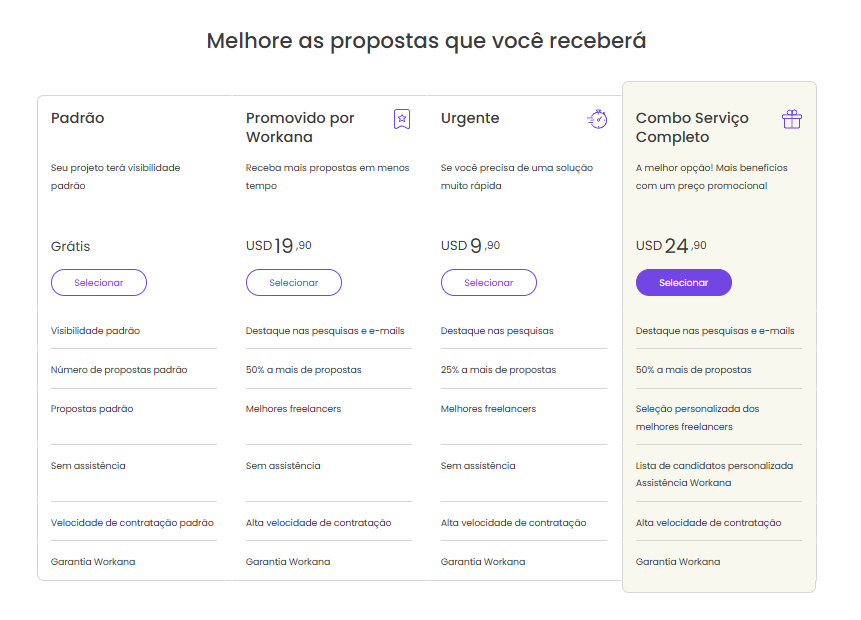This screenshot has width=861, height=620.
Task: Click the USD 24,90 price
Action: tap(671, 245)
